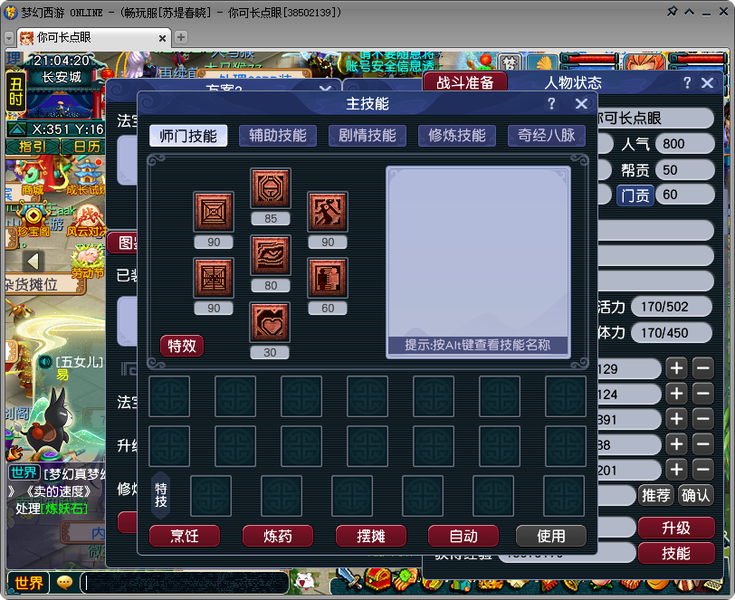The height and width of the screenshot is (600, 735).
Task: Select the skill icon with level 85
Action: pyautogui.click(x=270, y=188)
